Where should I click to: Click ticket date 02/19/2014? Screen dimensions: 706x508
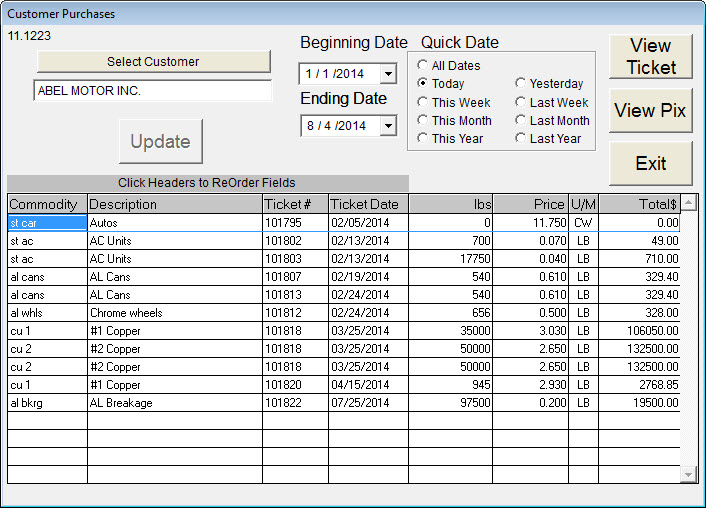tap(369, 277)
